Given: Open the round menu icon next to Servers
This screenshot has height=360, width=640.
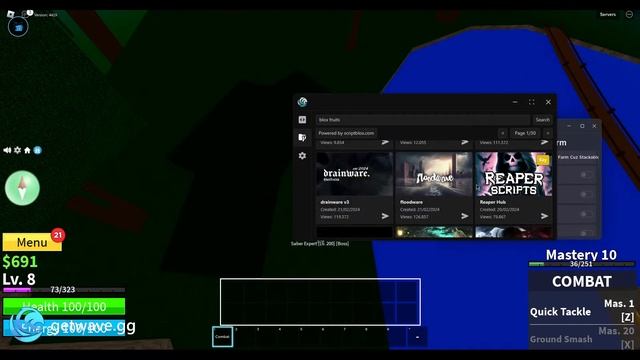Looking at the screenshot, I should [629, 14].
